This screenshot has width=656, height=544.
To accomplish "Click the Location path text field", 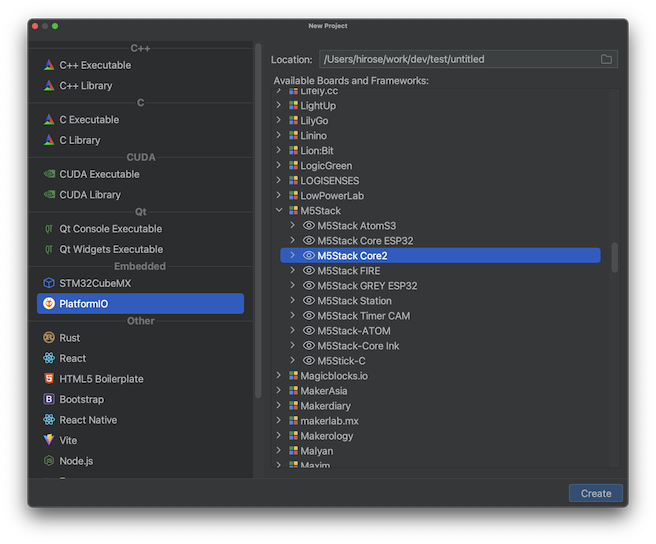I will pos(457,59).
